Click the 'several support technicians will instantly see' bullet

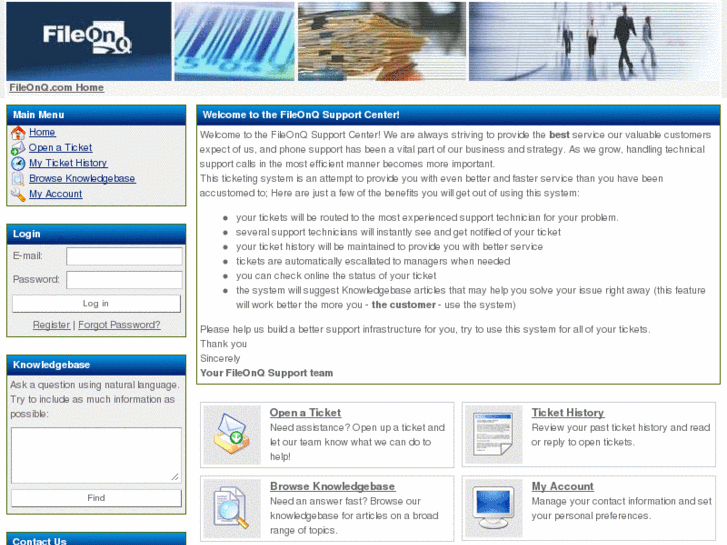[x=398, y=232]
